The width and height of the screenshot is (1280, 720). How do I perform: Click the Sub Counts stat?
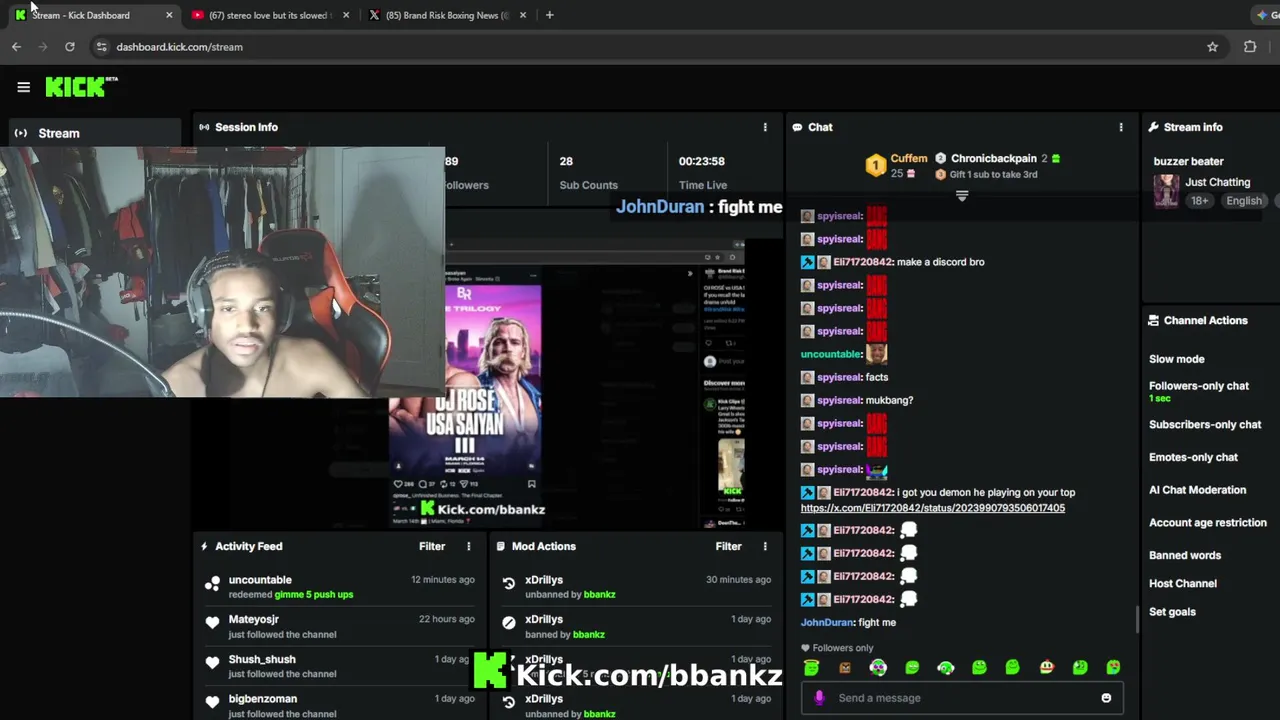coord(588,173)
